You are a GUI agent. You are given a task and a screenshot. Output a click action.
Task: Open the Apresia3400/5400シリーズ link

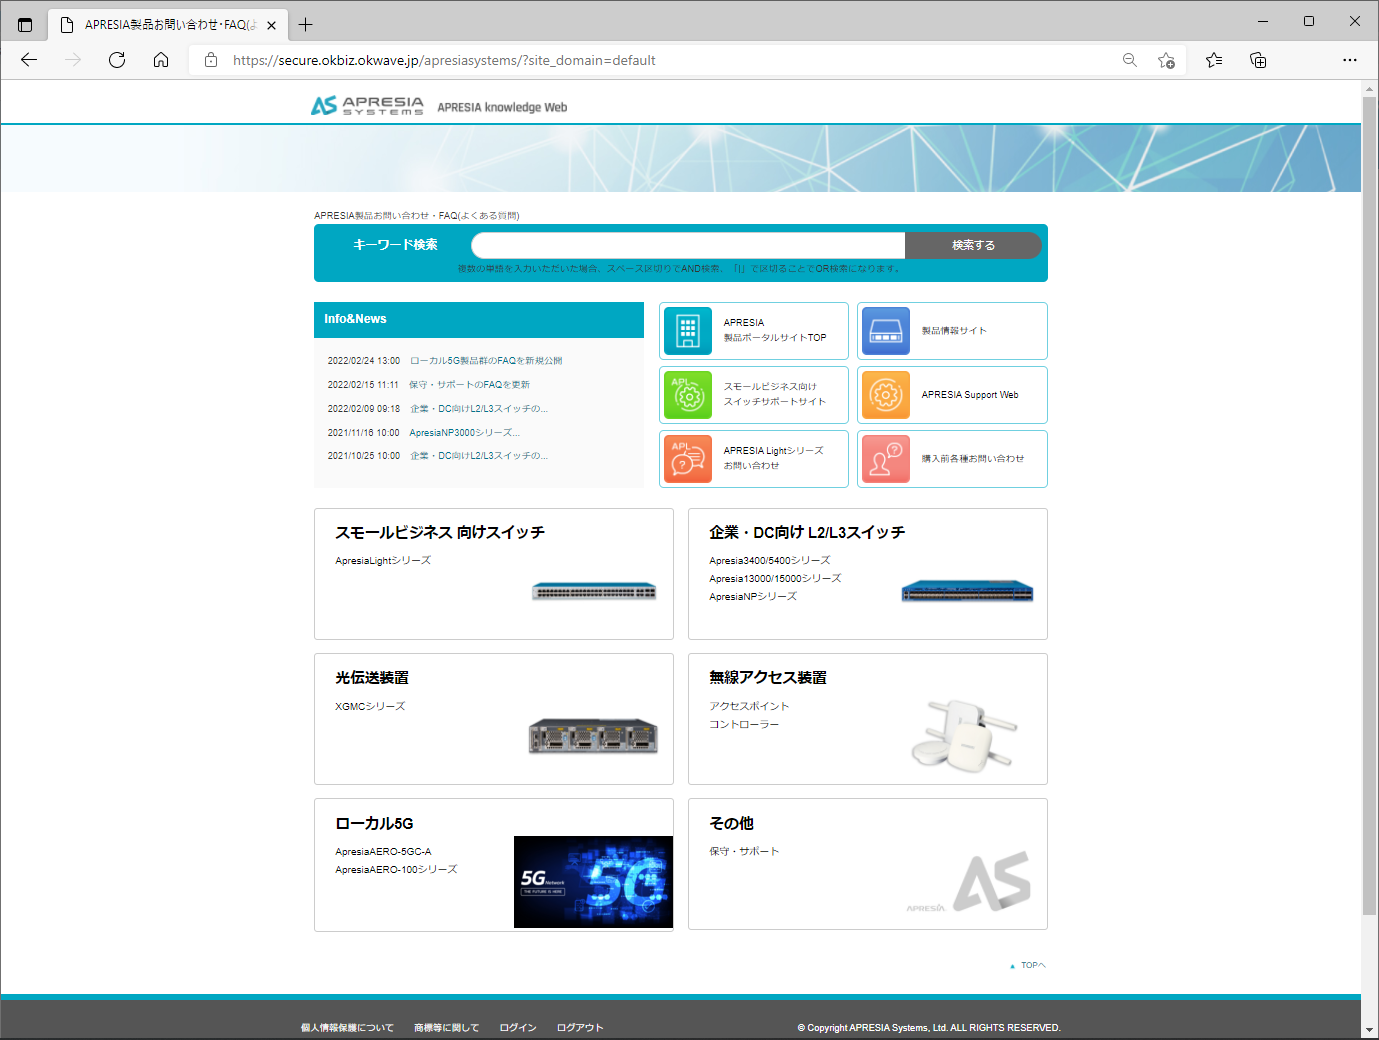pyautogui.click(x=770, y=561)
